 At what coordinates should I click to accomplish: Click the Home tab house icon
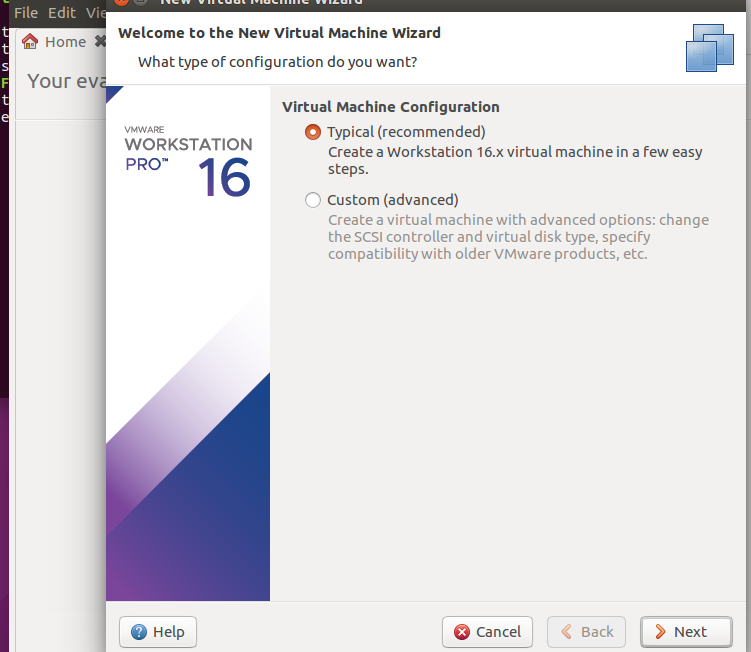pyautogui.click(x=30, y=42)
